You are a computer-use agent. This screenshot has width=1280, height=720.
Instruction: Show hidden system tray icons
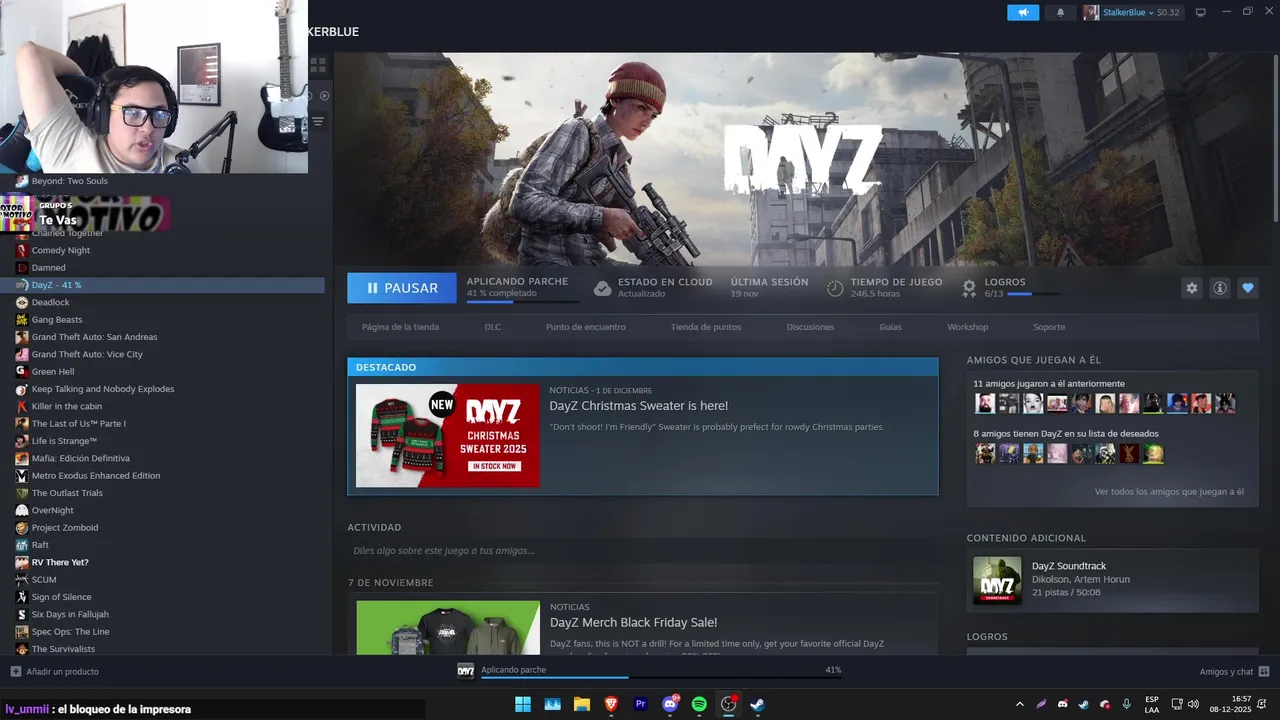(x=1019, y=704)
